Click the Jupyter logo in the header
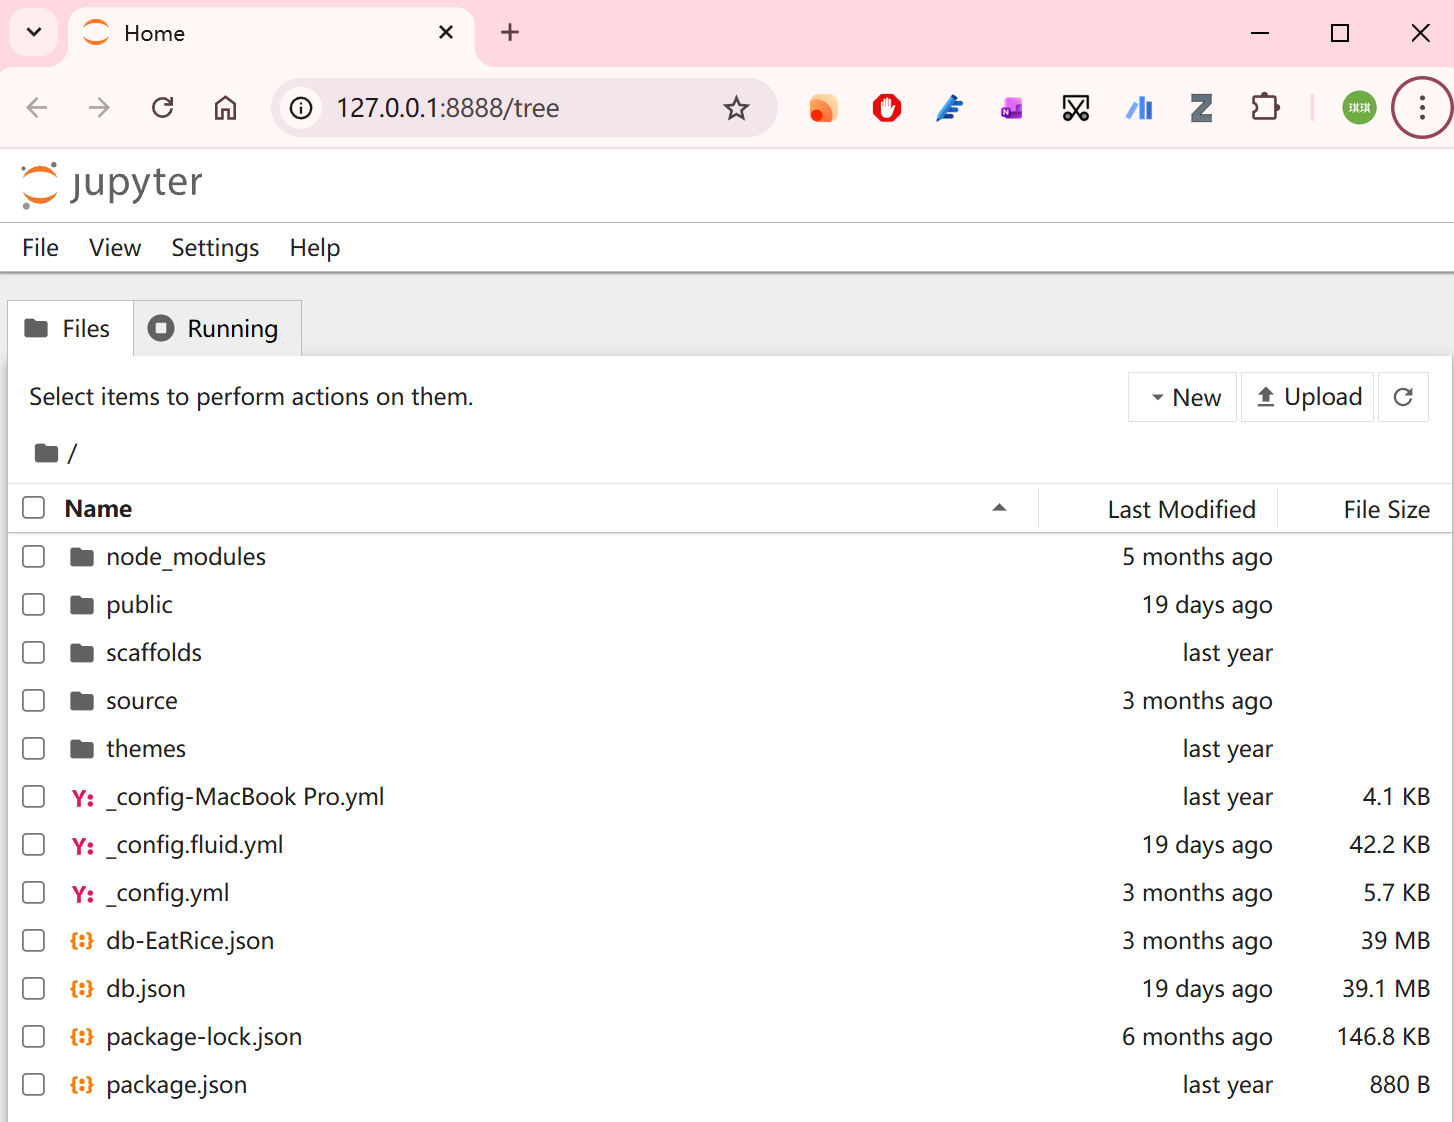The height and width of the screenshot is (1122, 1454). pos(111,184)
